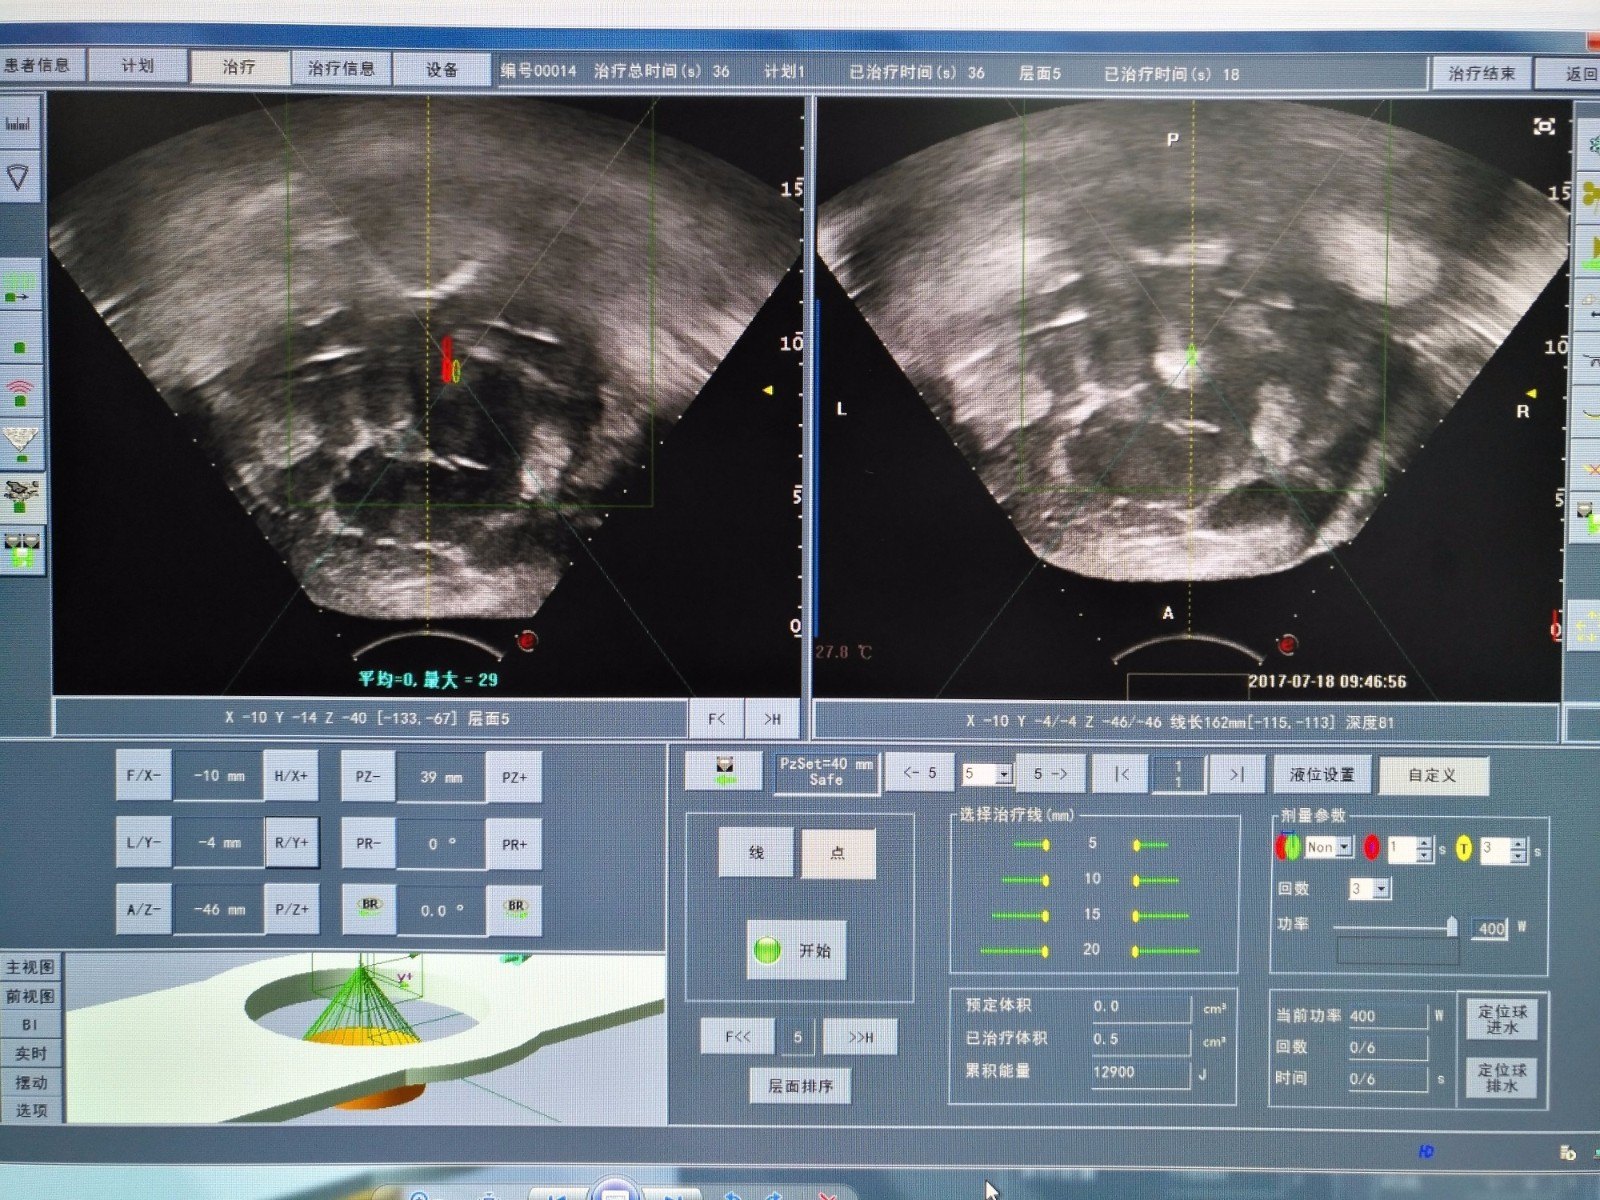
Task: Decrease the emission time spinner value
Action: coord(1425,856)
